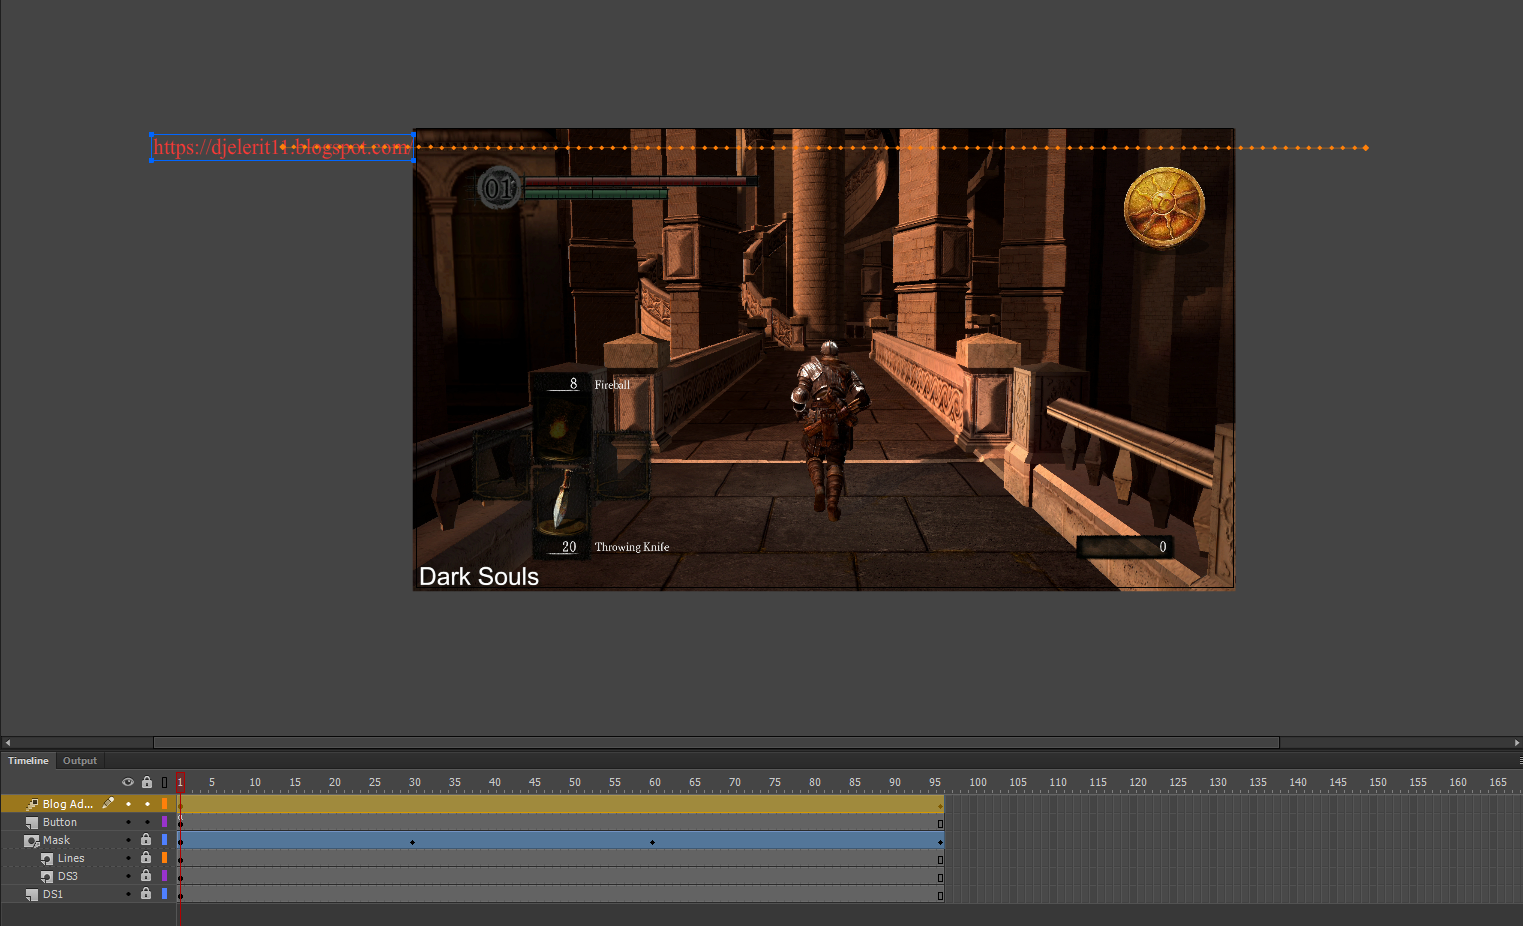Switch to the Timeline tab
Image resolution: width=1523 pixels, height=926 pixels.
tap(28, 761)
